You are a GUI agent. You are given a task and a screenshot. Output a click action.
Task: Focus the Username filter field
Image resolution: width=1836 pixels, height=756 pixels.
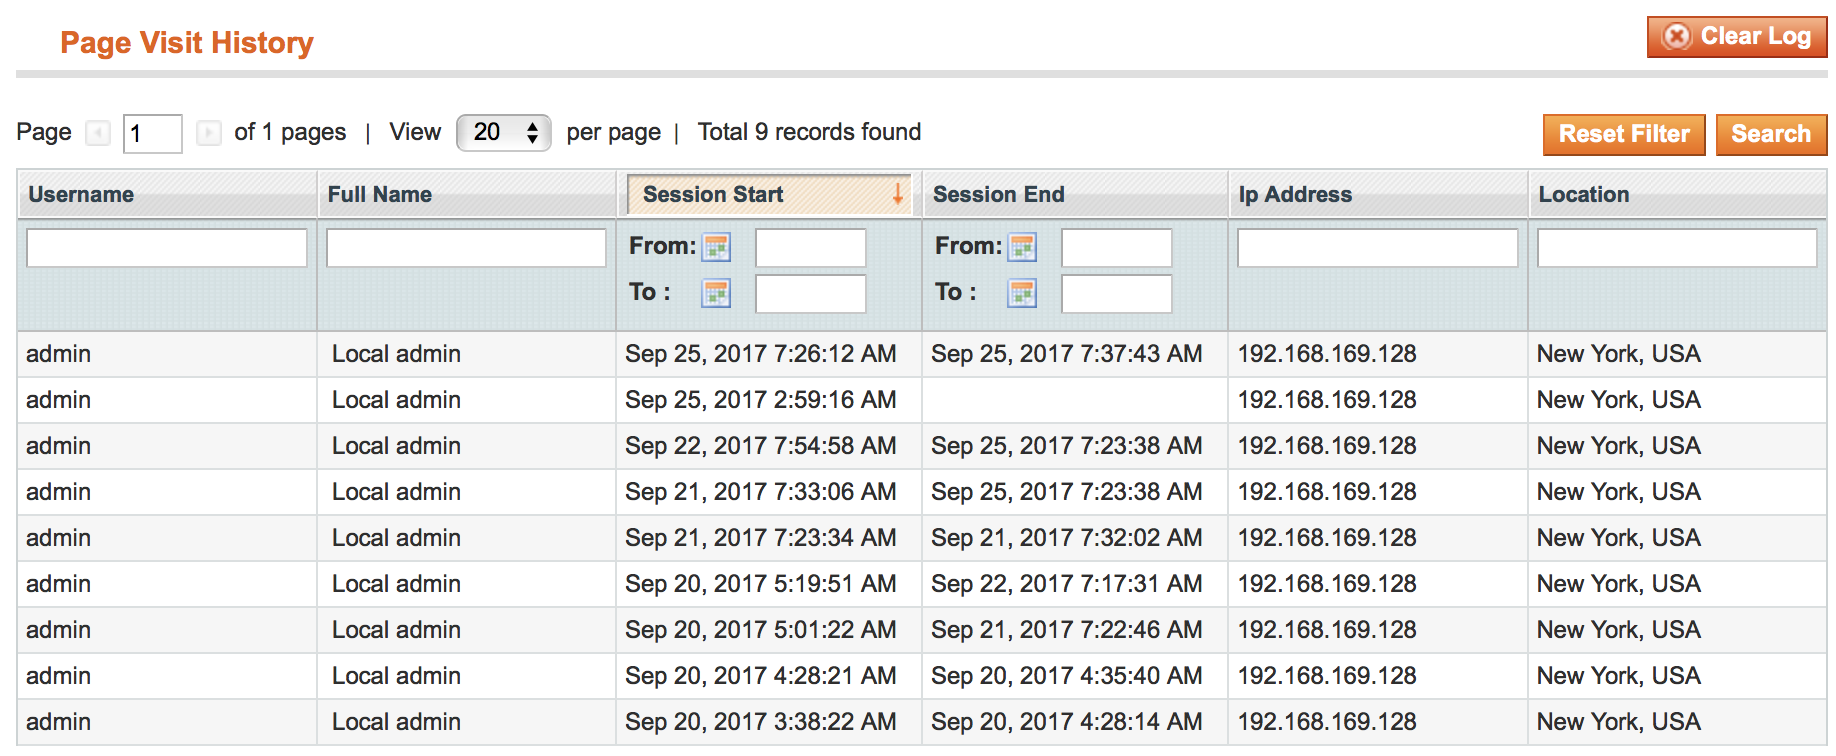click(x=167, y=248)
